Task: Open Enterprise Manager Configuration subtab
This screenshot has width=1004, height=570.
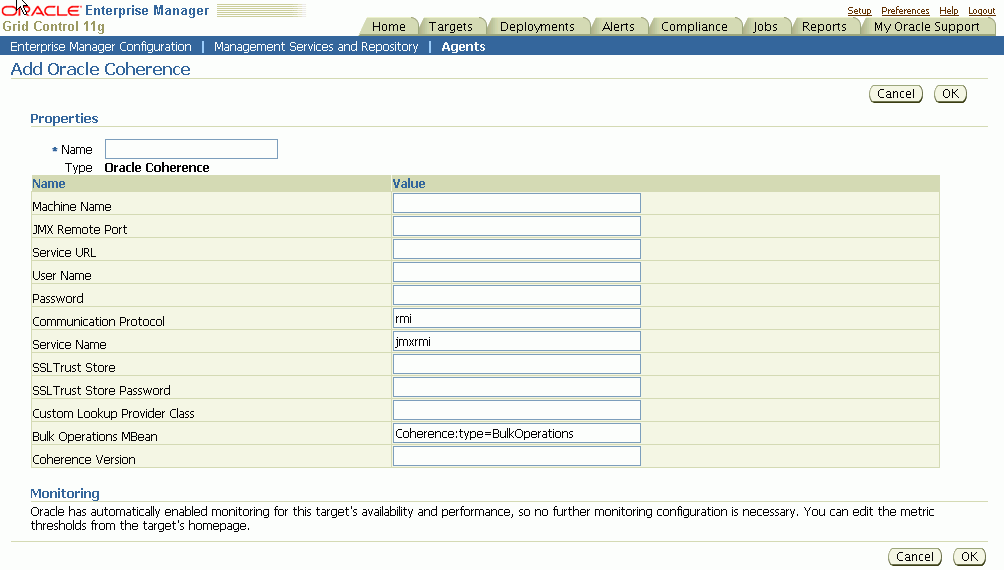Action: [x=101, y=47]
